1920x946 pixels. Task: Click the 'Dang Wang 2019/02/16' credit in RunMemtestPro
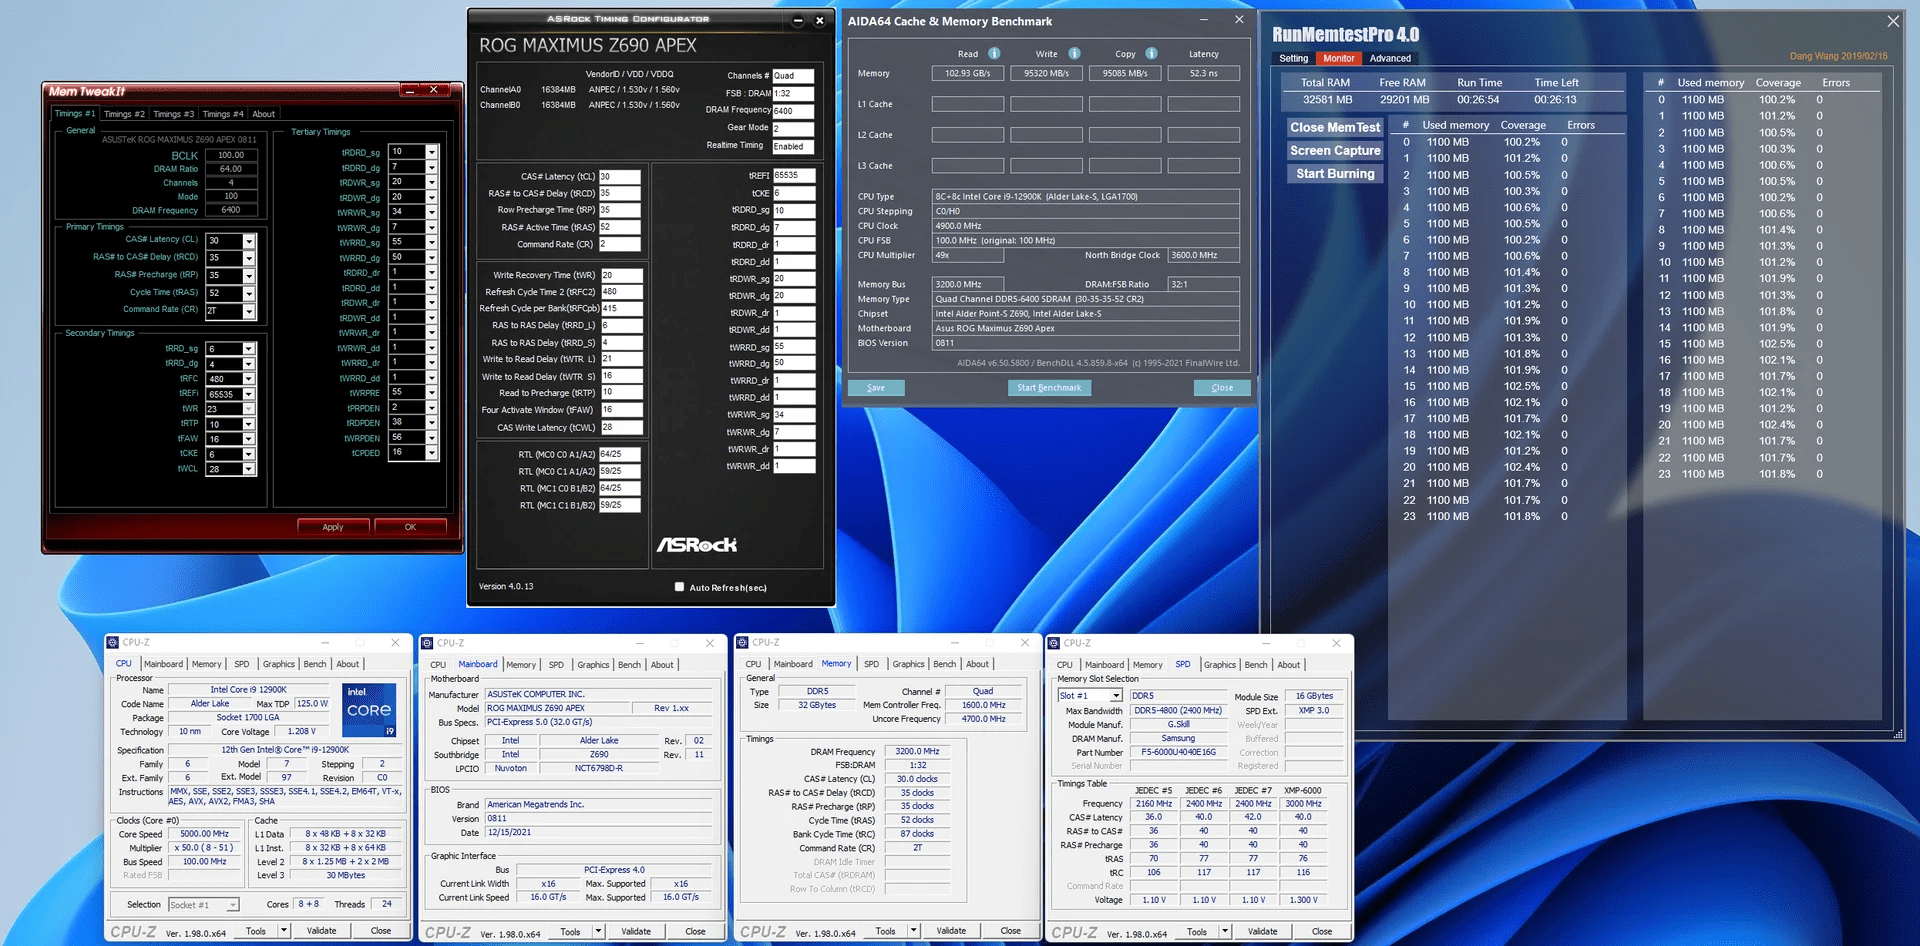coord(1838,56)
